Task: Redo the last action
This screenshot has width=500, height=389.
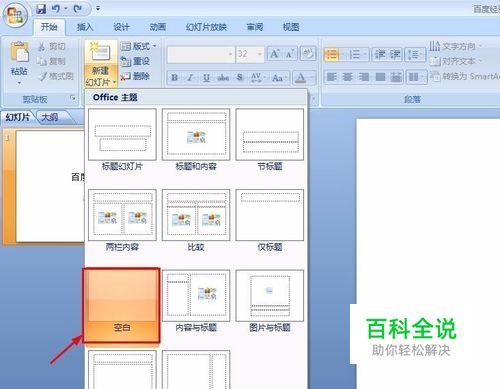Action: click(78, 9)
